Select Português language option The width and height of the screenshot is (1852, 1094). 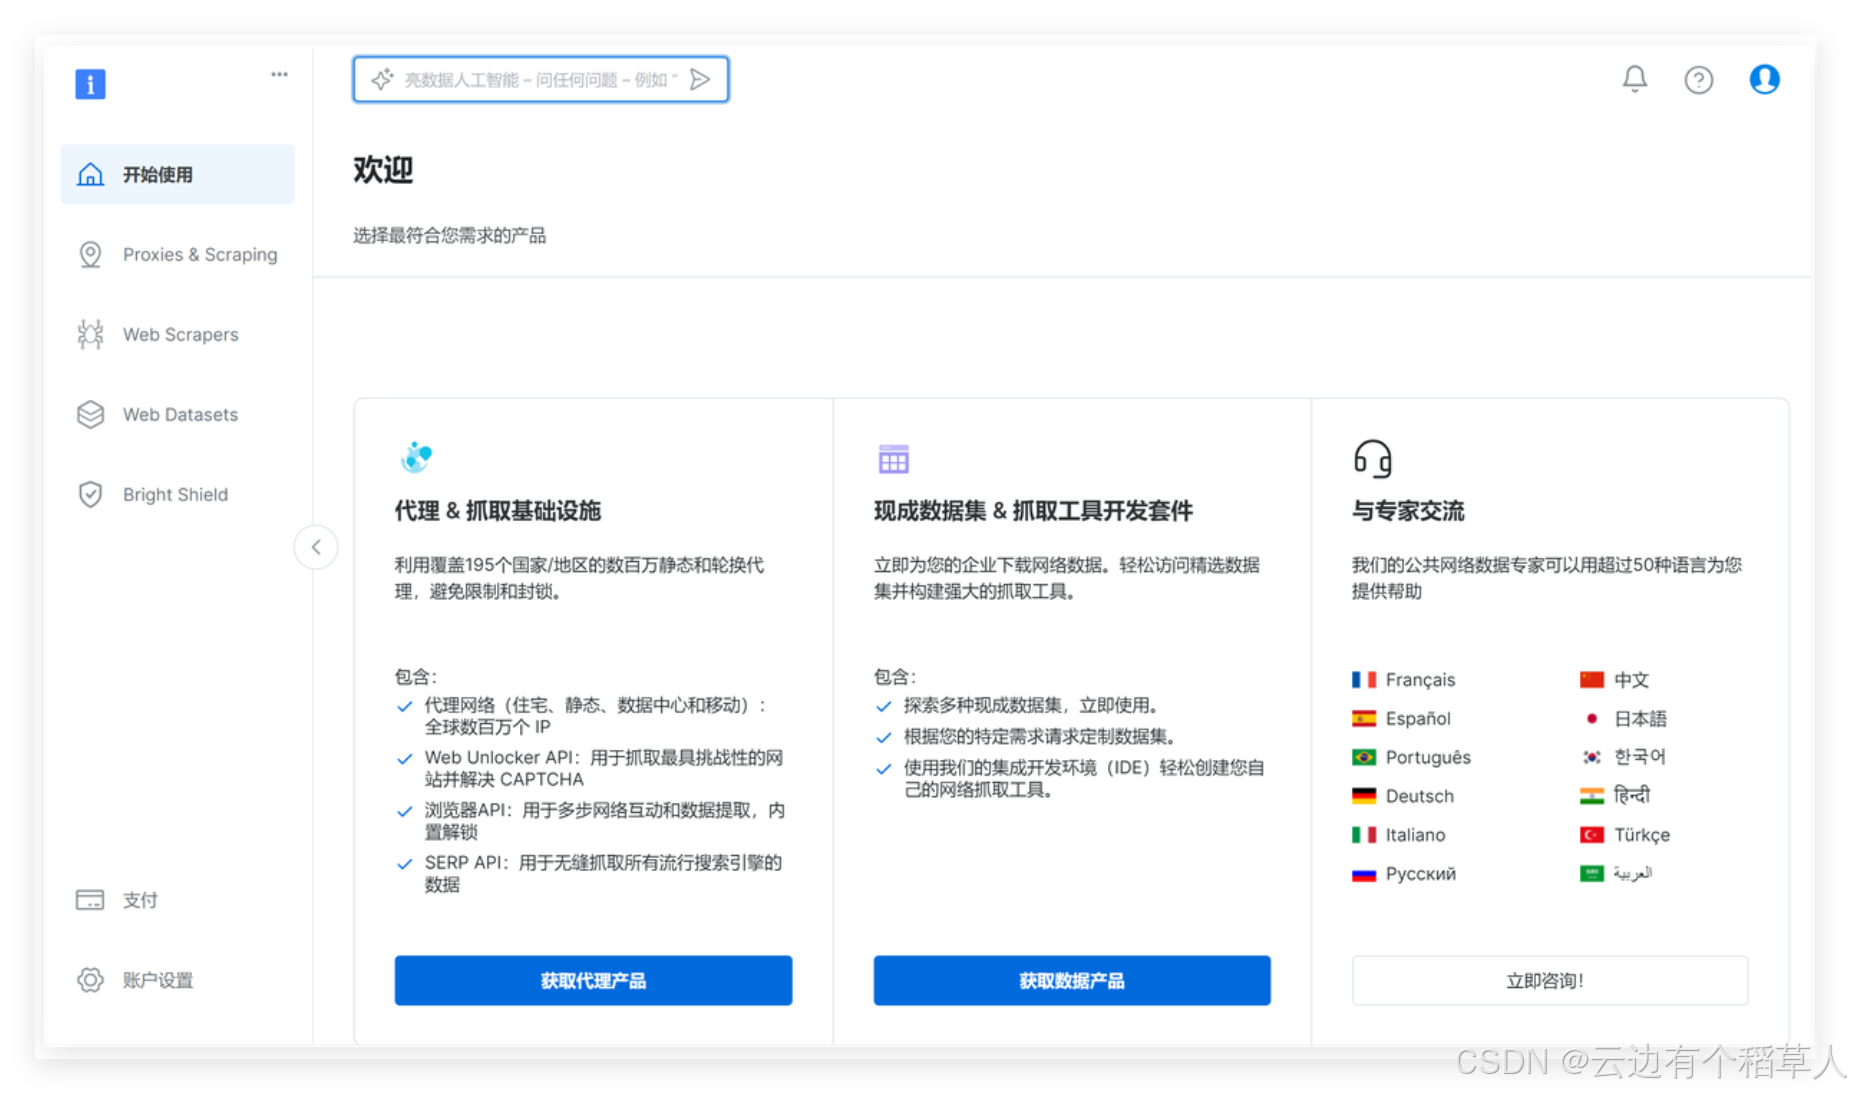click(x=1411, y=757)
